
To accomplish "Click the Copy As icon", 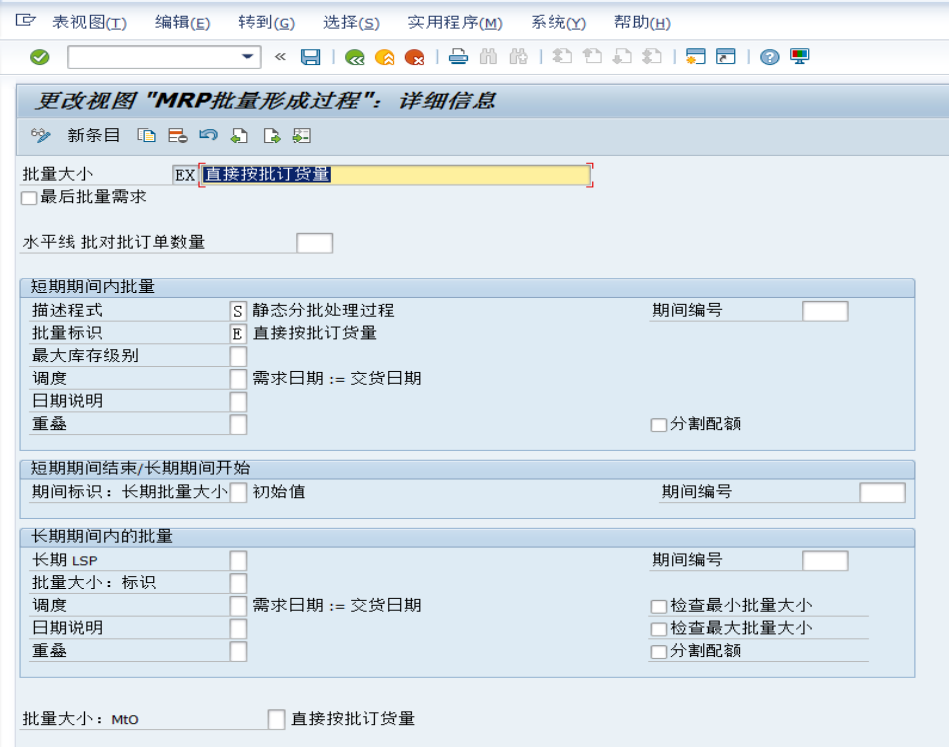I will pos(146,136).
